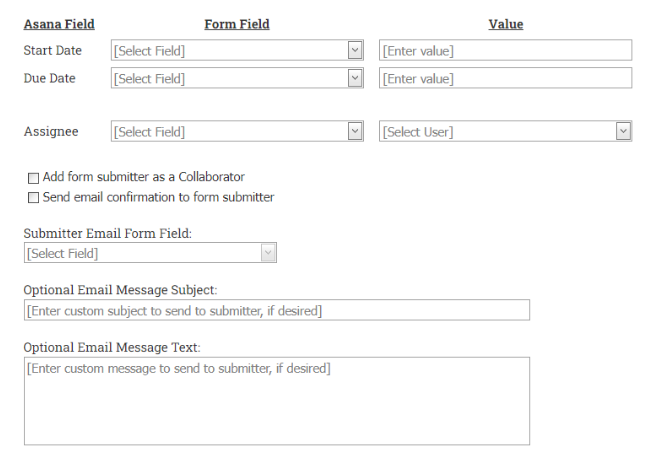Click the Start Date row label
This screenshot has width=663, height=474.
[x=52, y=50]
